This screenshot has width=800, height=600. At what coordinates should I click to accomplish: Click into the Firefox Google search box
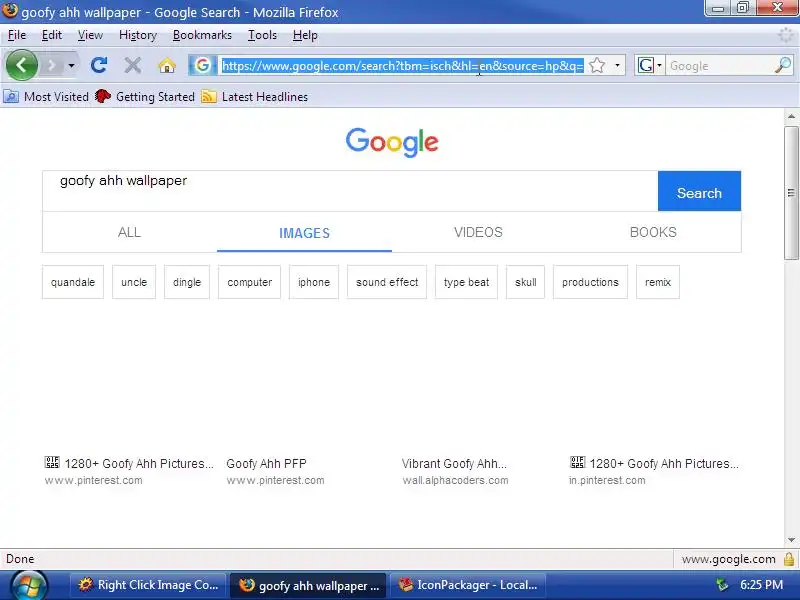click(x=718, y=66)
